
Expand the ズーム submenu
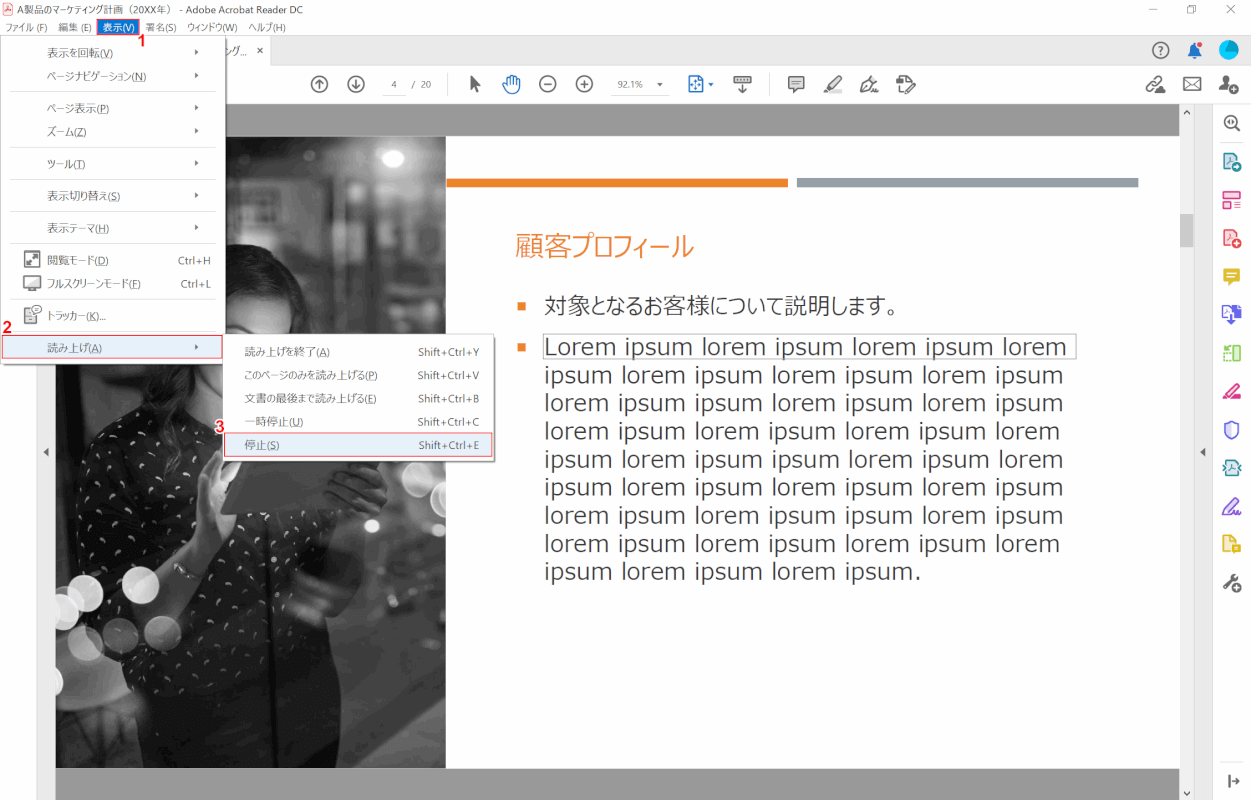pos(112,132)
